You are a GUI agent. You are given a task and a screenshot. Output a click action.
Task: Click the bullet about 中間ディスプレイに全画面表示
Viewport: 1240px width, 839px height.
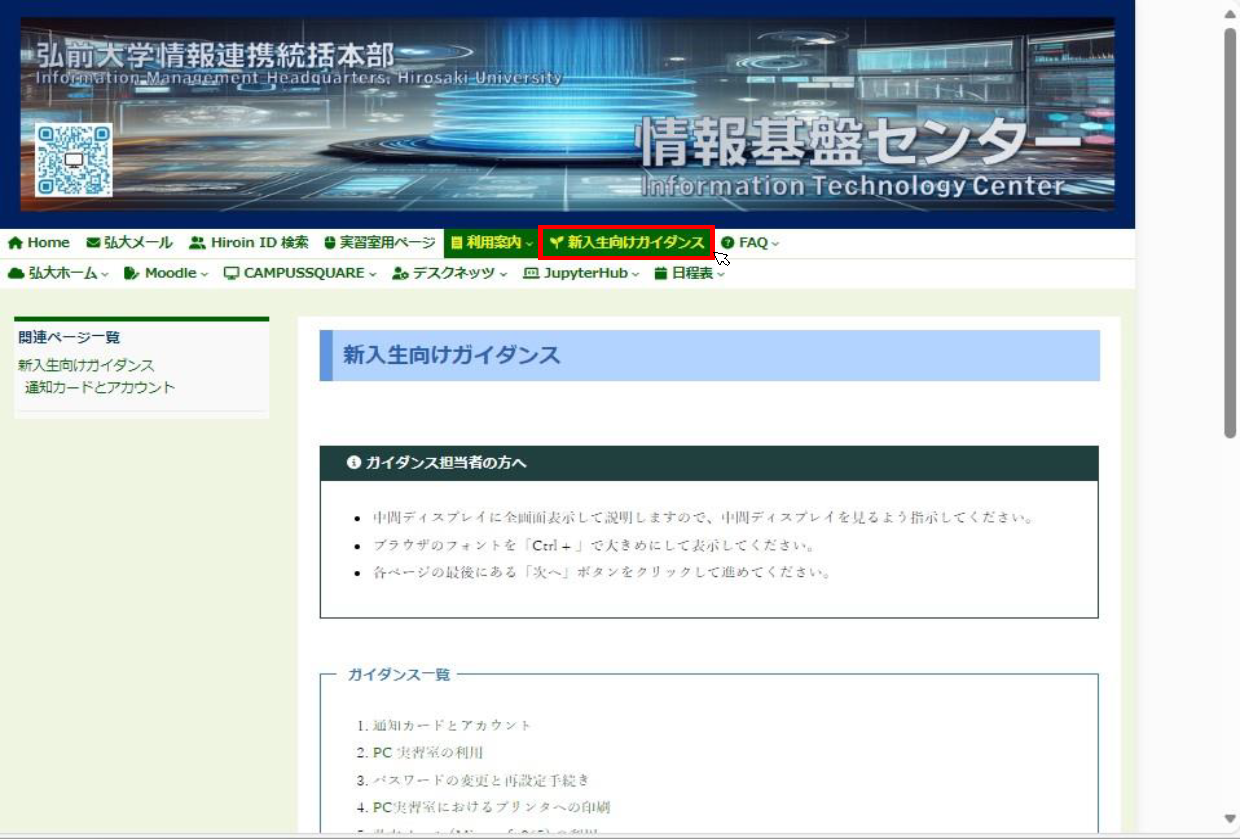[703, 518]
